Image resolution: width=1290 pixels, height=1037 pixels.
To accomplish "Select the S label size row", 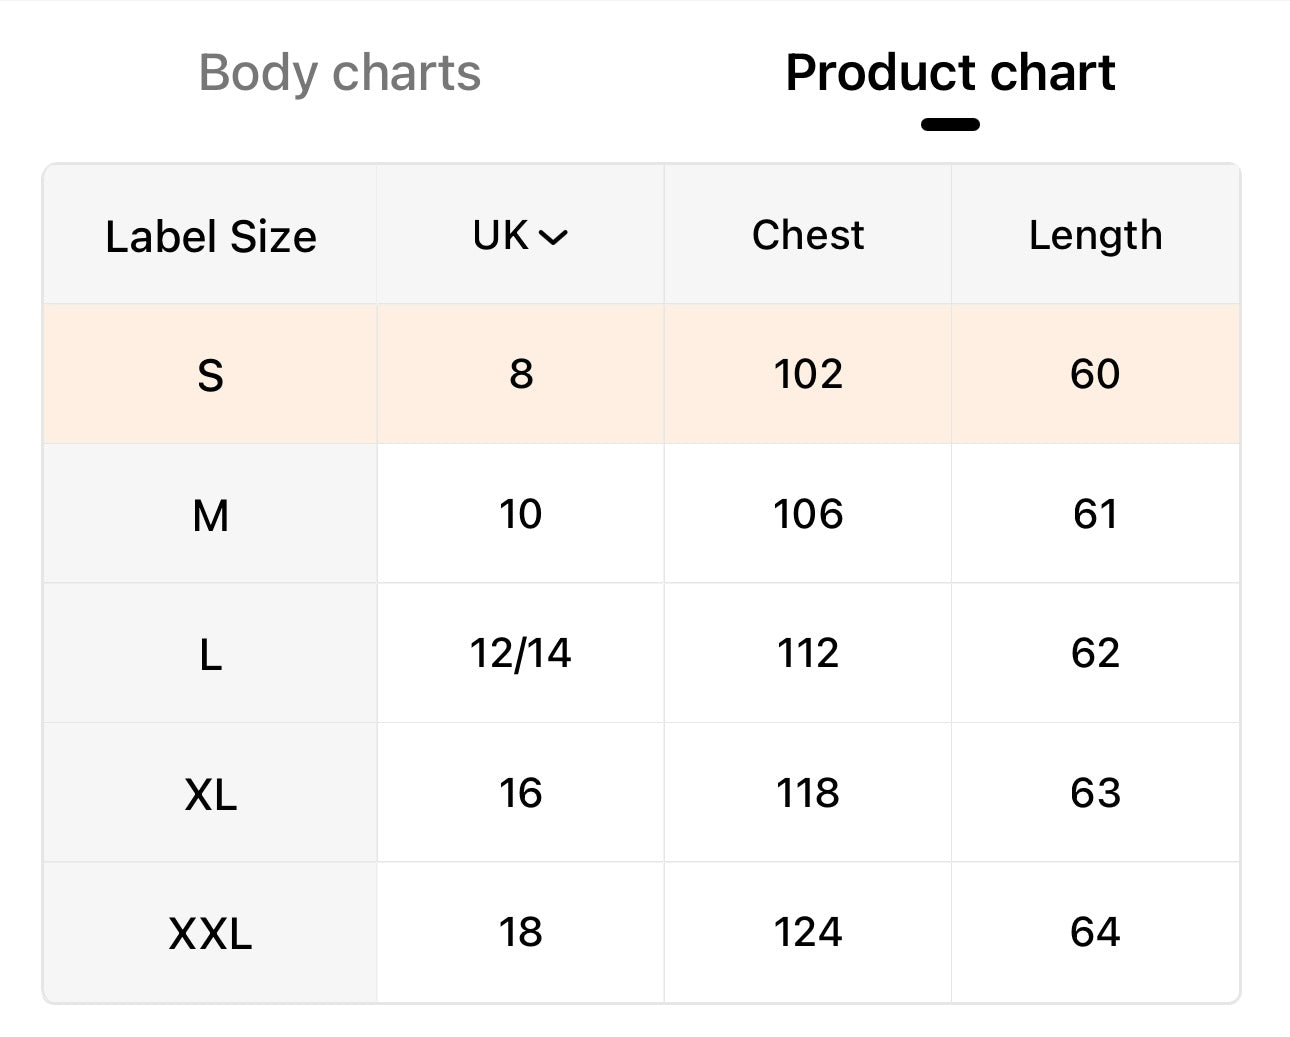I will click(210, 375).
